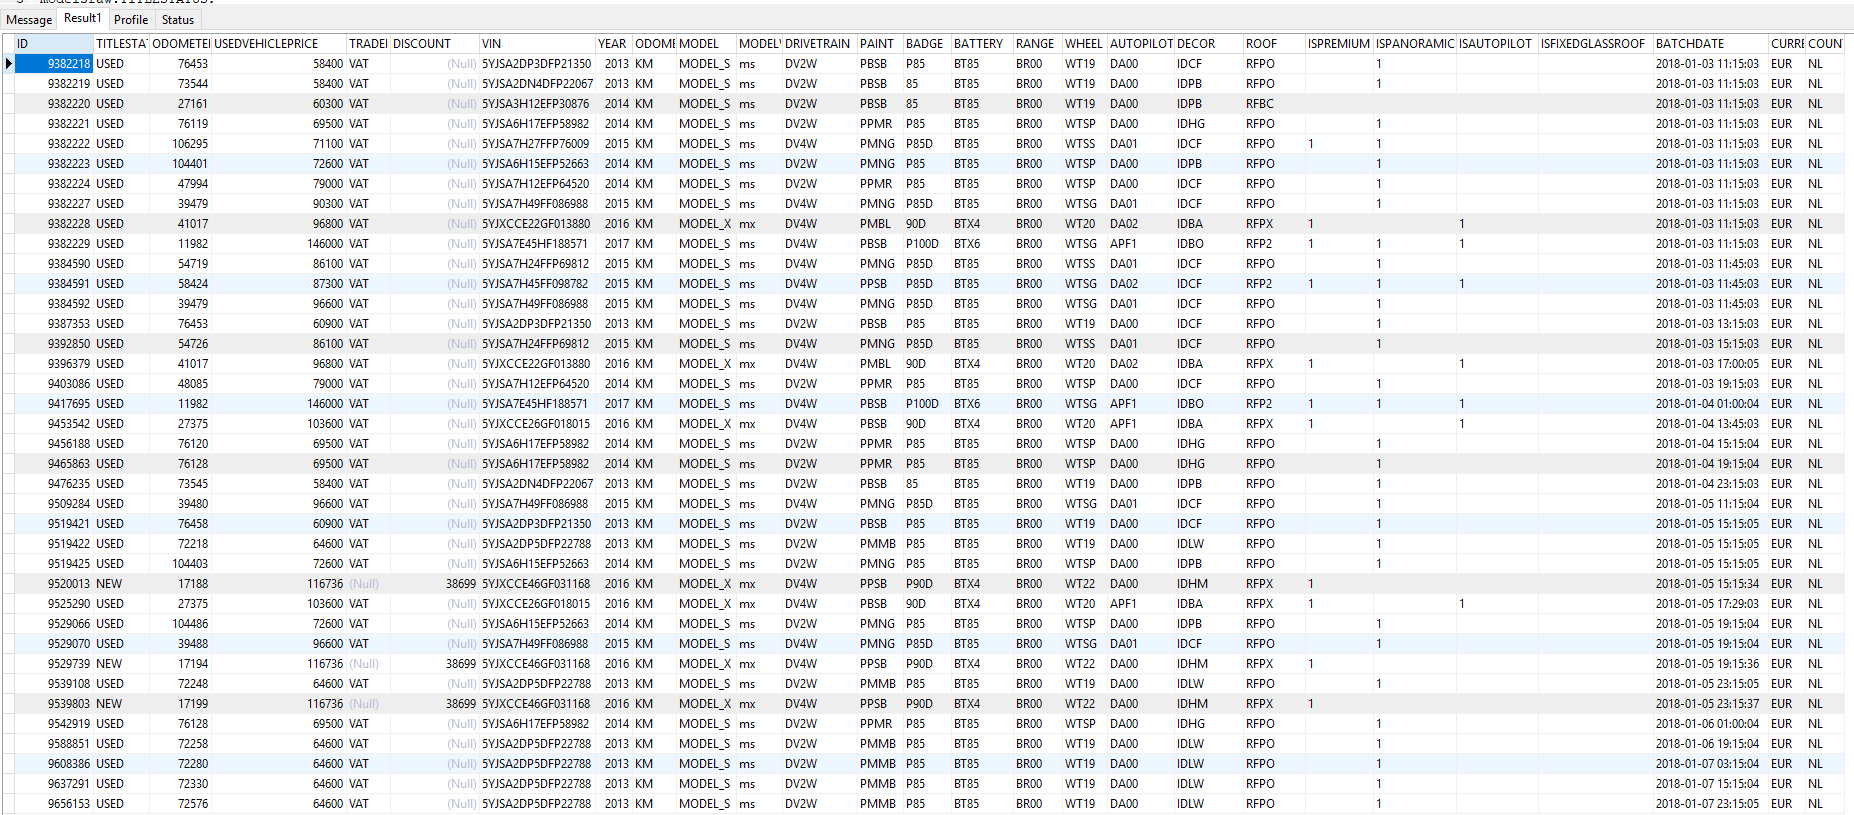Screen dimensions: 1854x815
Task: Select the ISAUTOPILOT column header
Action: (1497, 44)
